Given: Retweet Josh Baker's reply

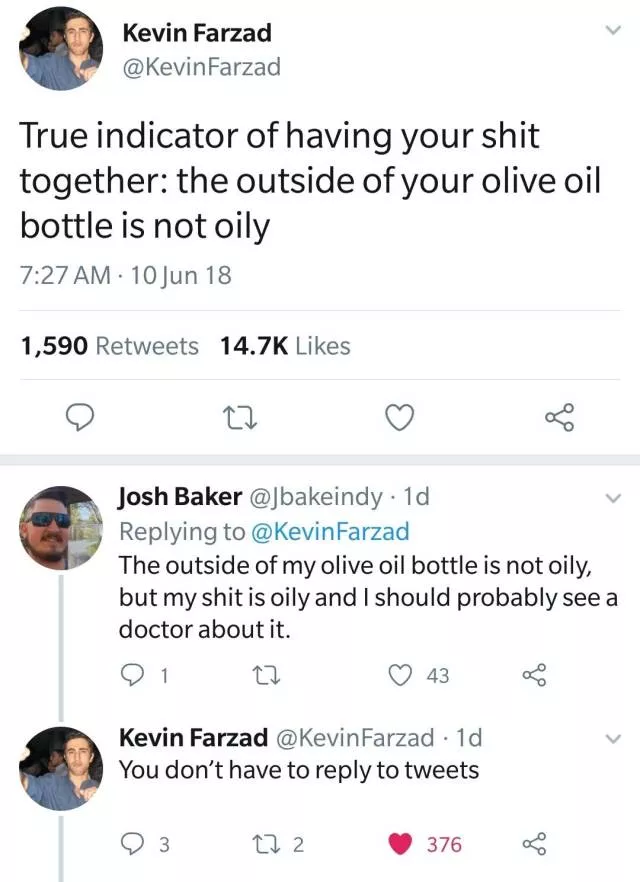Looking at the screenshot, I should (x=272, y=676).
